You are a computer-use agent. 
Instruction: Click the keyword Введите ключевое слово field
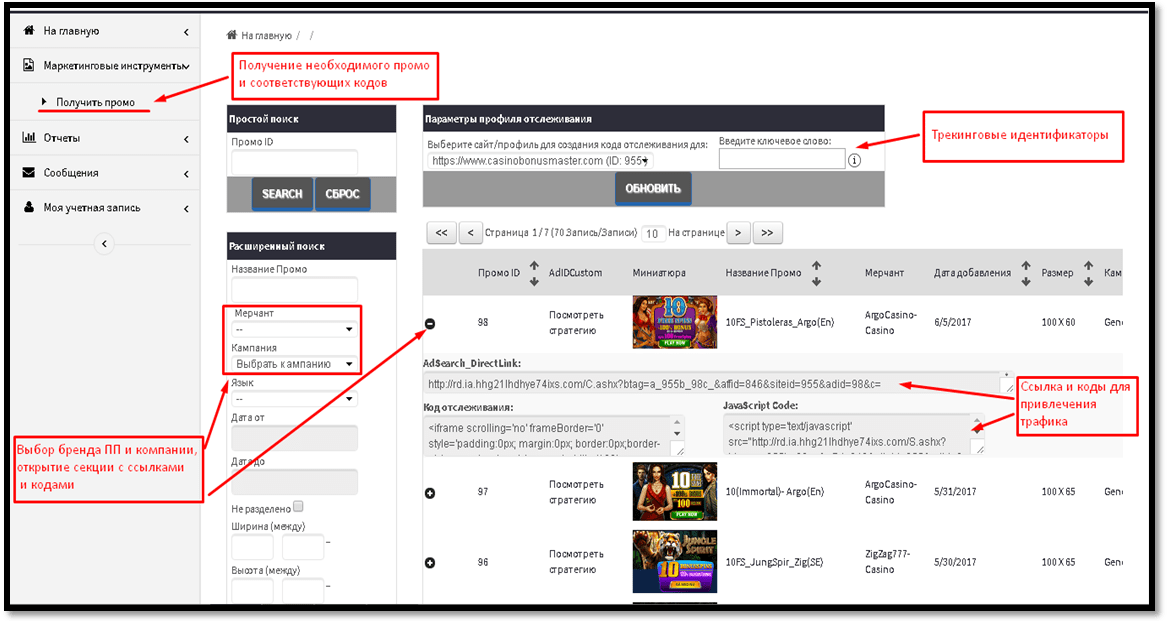(x=782, y=159)
